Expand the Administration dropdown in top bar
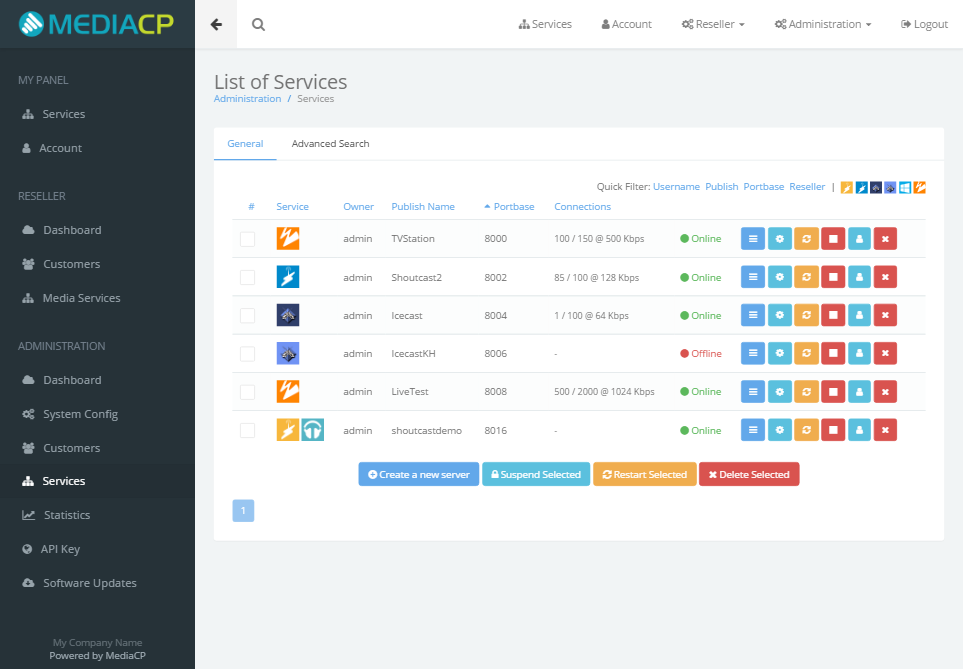This screenshot has width=963, height=669. 822,23
